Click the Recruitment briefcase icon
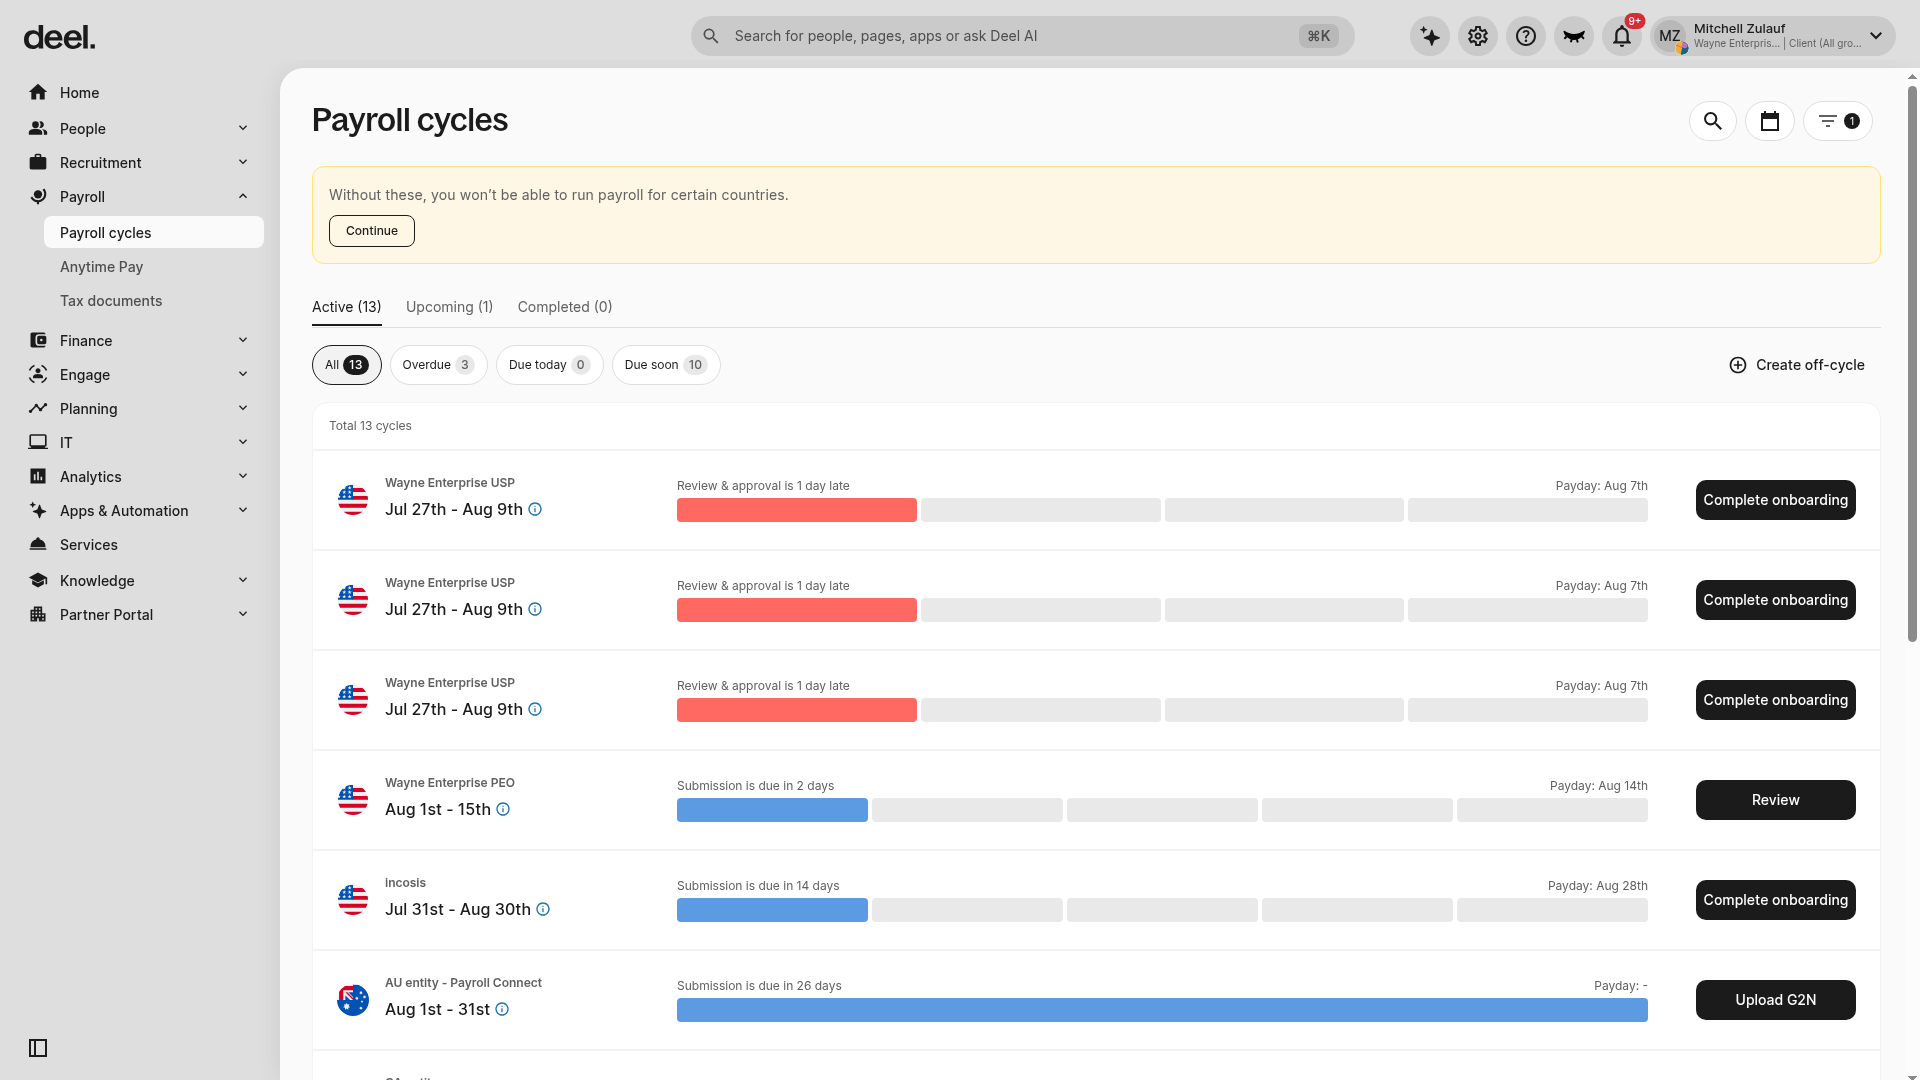 click(x=38, y=162)
